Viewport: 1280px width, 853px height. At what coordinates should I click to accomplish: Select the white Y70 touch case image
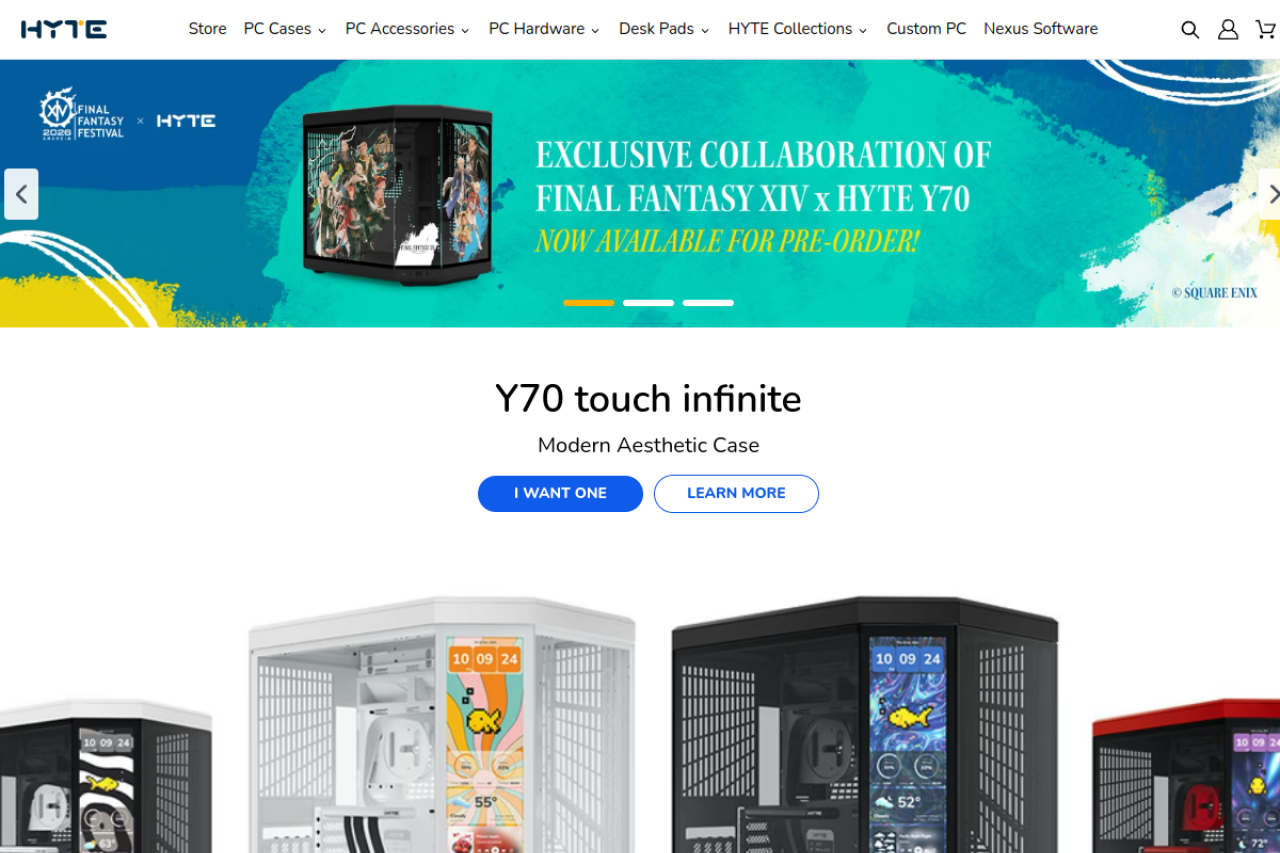(x=441, y=725)
